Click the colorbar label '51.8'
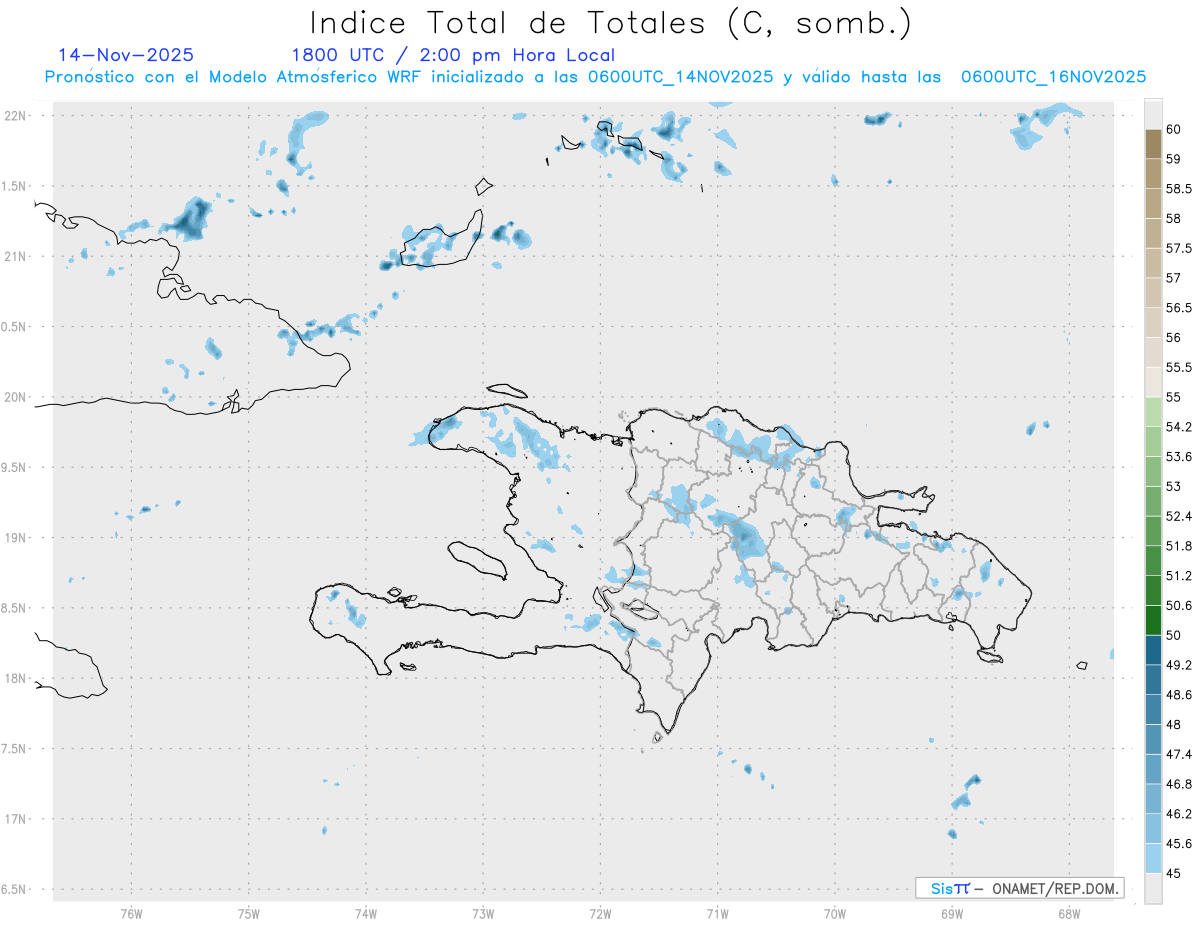 (1179, 546)
